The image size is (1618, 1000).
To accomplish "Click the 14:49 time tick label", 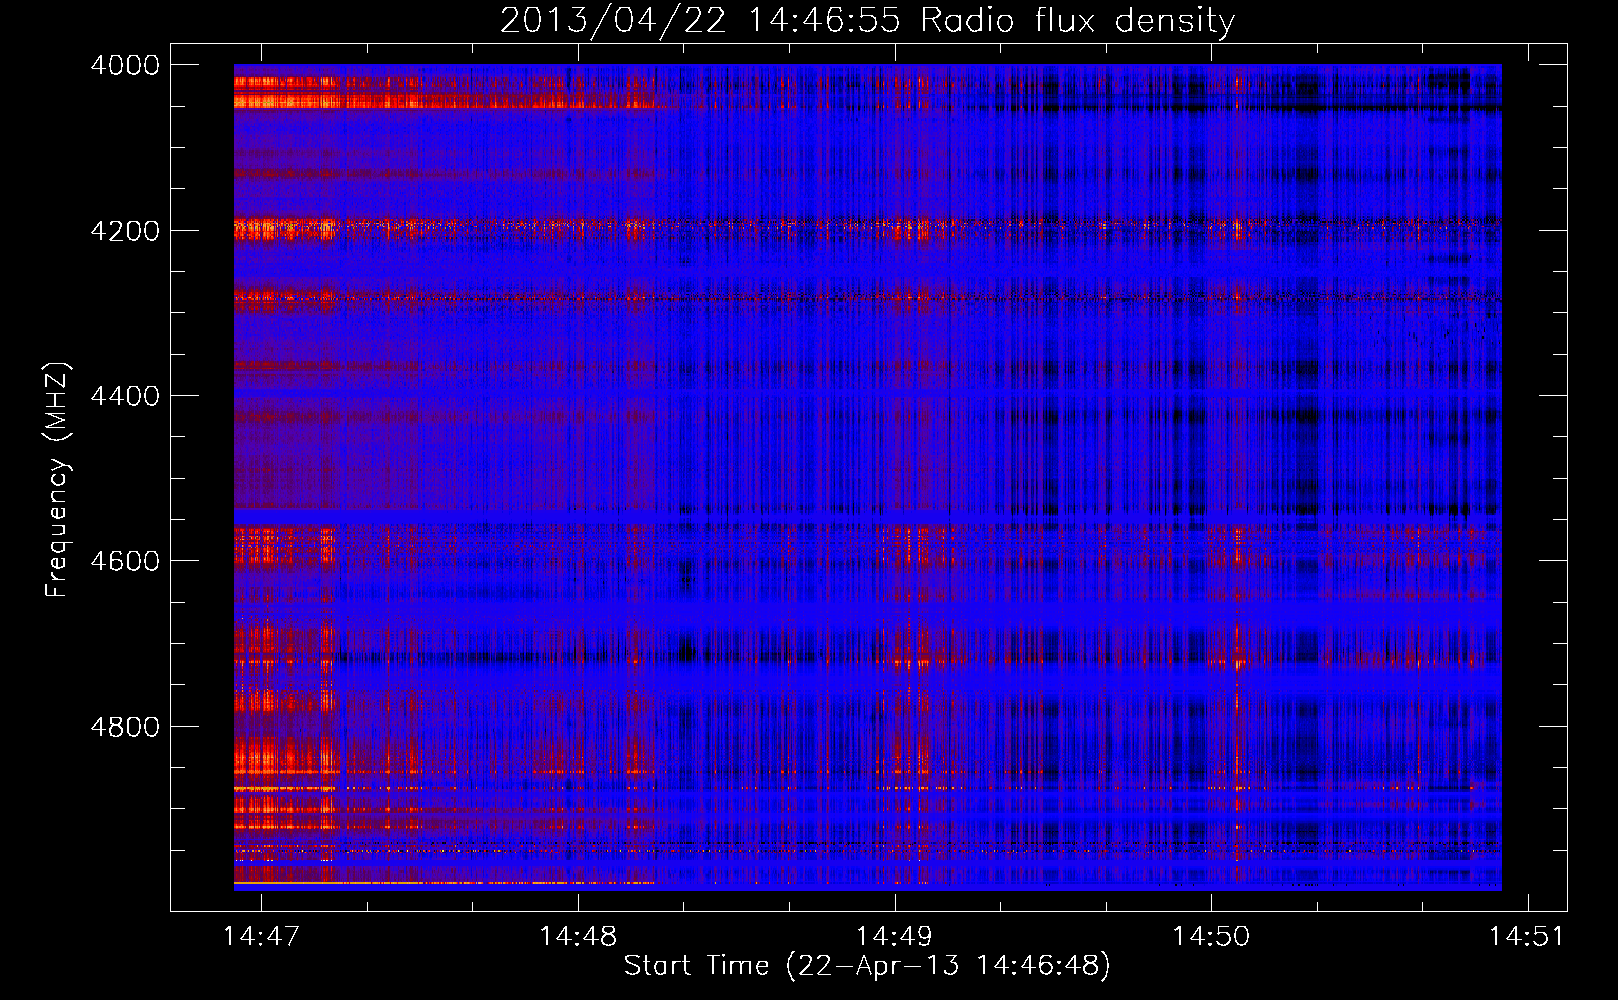I will coord(894,936).
